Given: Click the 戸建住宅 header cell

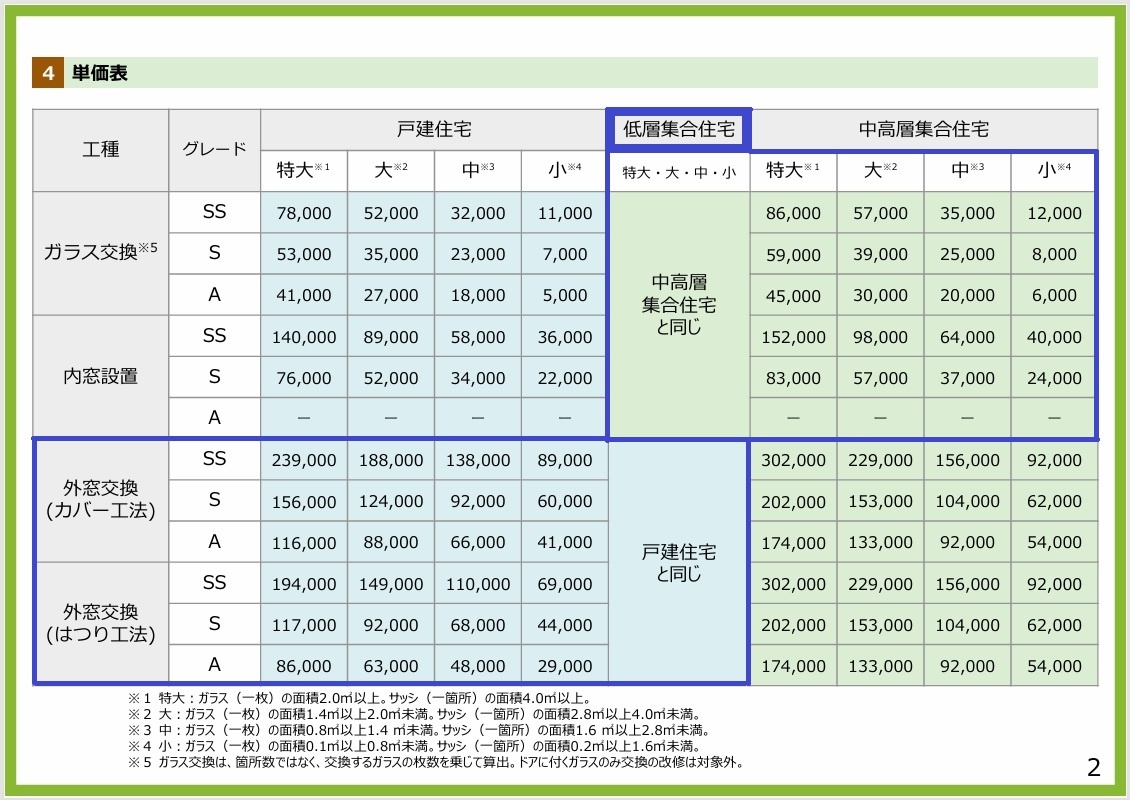Looking at the screenshot, I should click(434, 130).
